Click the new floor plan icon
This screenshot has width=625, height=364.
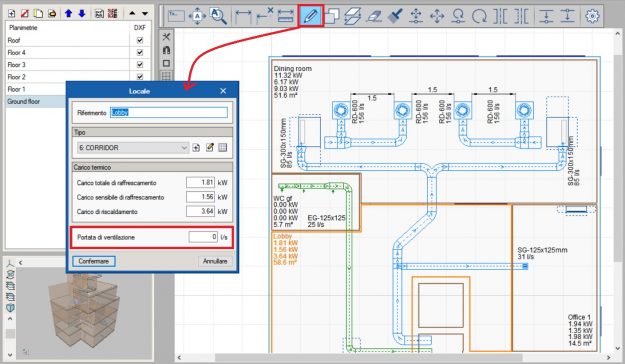[x=12, y=14]
